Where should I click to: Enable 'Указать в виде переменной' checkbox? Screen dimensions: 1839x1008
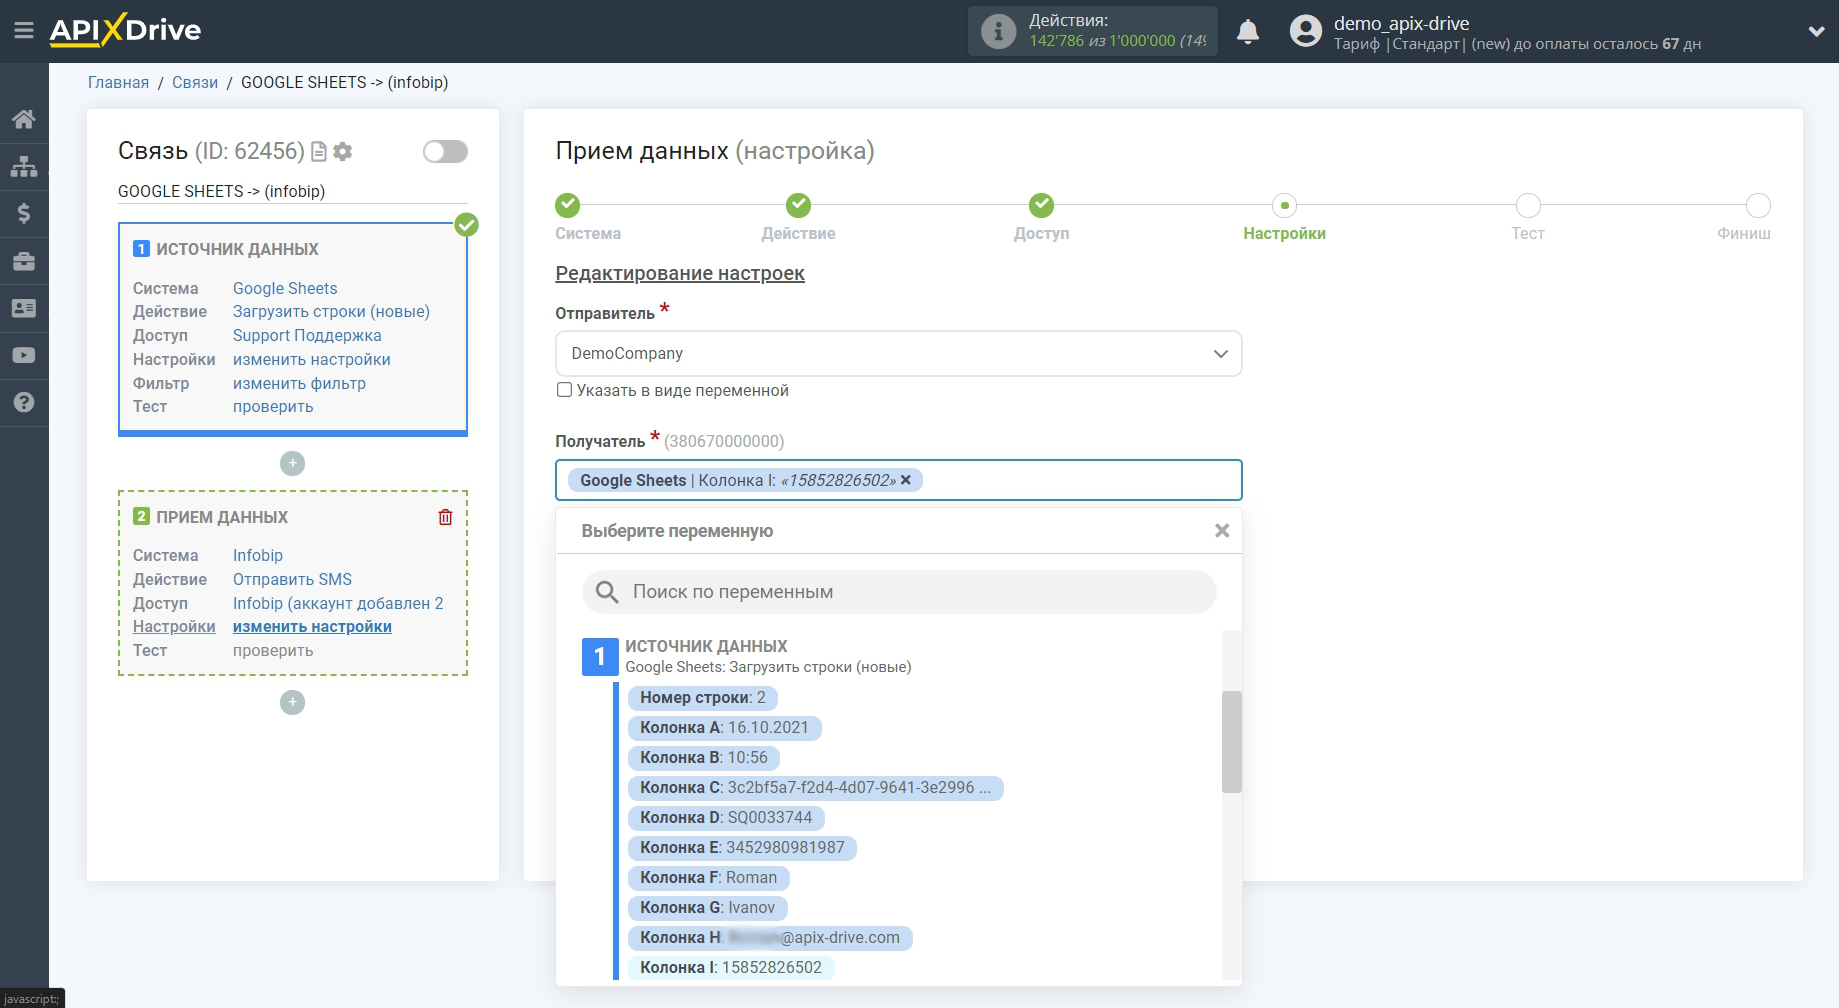(x=565, y=390)
